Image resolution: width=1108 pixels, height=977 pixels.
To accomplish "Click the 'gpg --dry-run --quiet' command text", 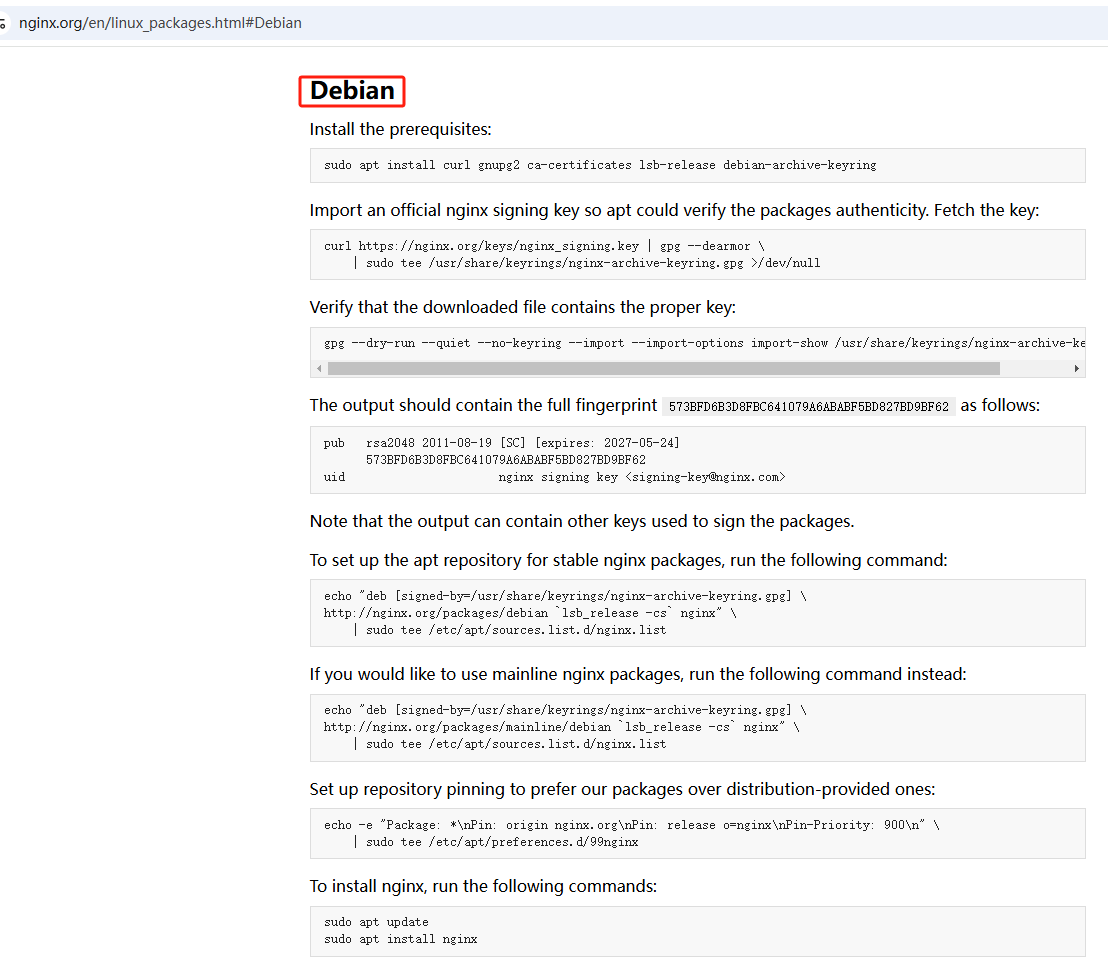I will 704,343.
